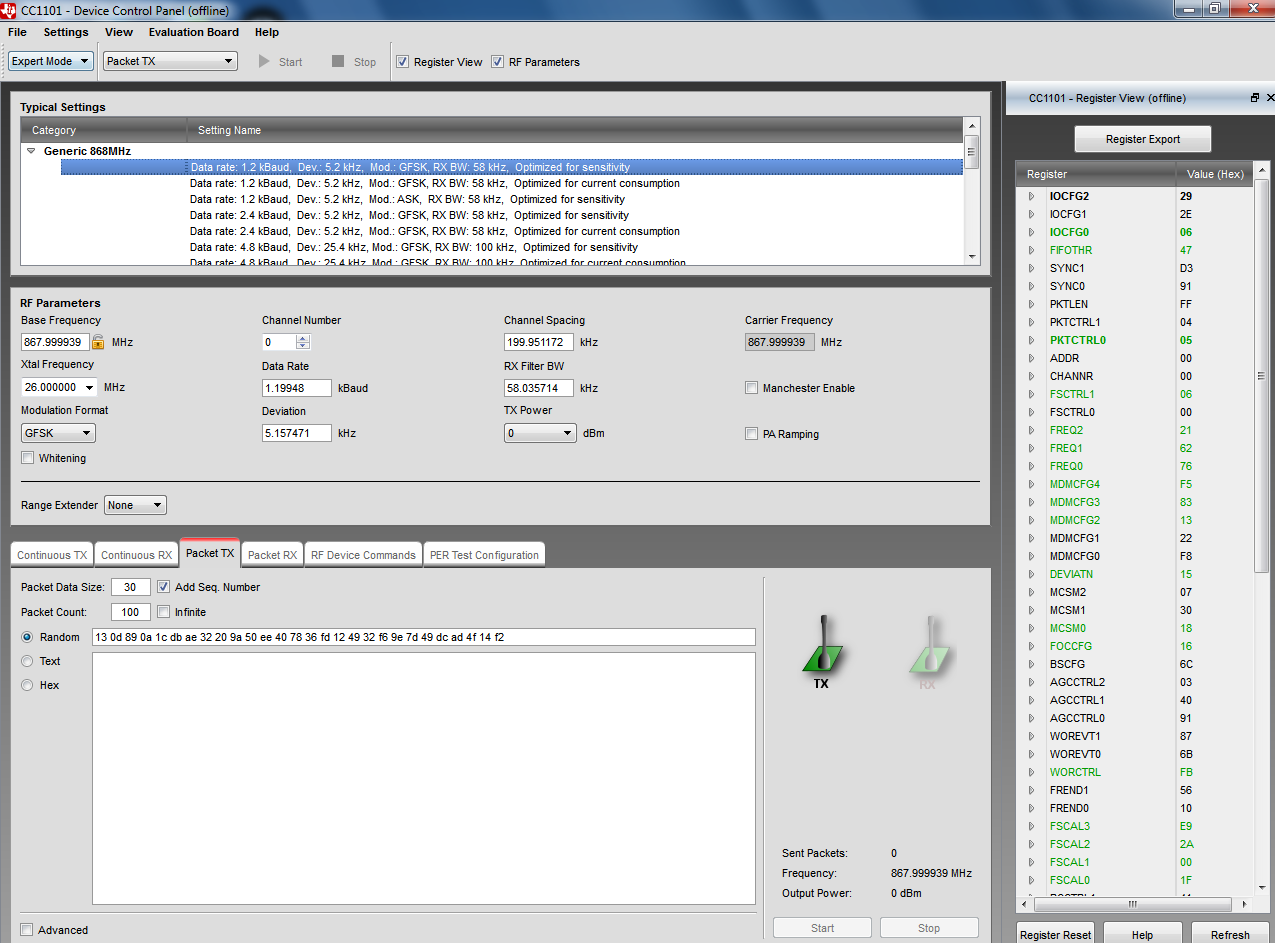Enable the Whitening checkbox
Viewport: 1275px width, 943px height.
click(27, 458)
